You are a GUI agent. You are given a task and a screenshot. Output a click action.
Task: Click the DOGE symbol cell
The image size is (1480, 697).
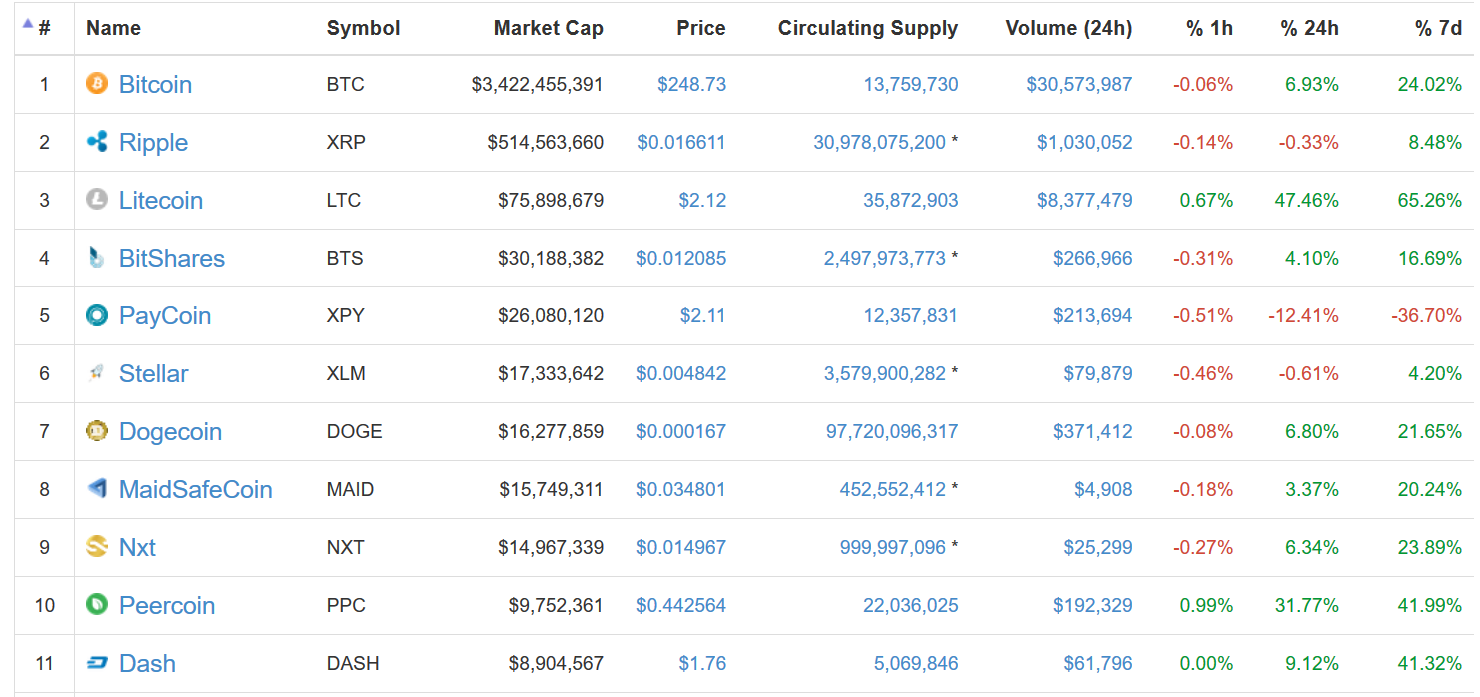click(x=355, y=431)
